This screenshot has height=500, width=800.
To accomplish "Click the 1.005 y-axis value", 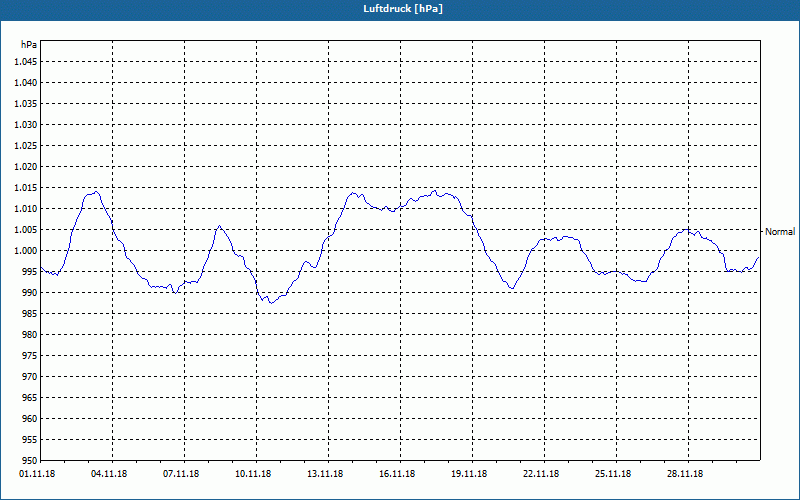I will click(26, 230).
